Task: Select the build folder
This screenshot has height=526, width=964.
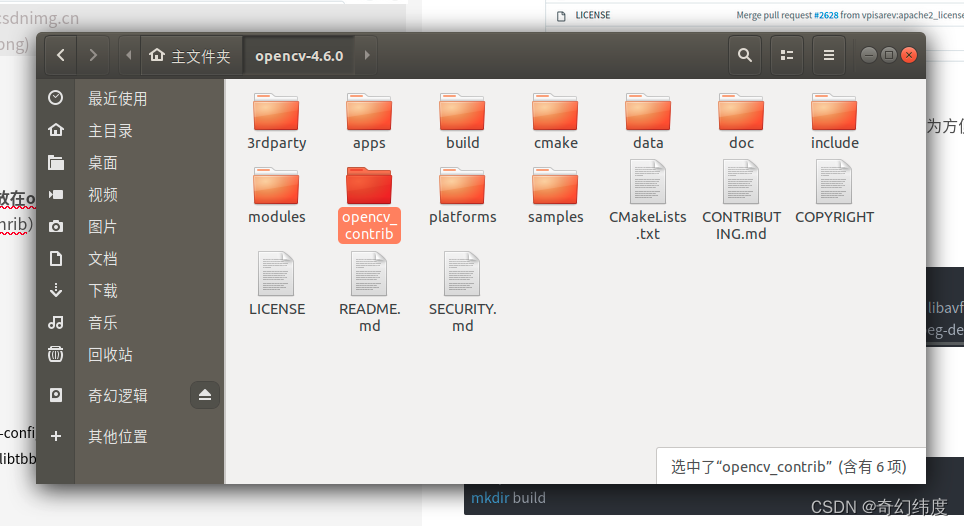Action: pyautogui.click(x=462, y=122)
